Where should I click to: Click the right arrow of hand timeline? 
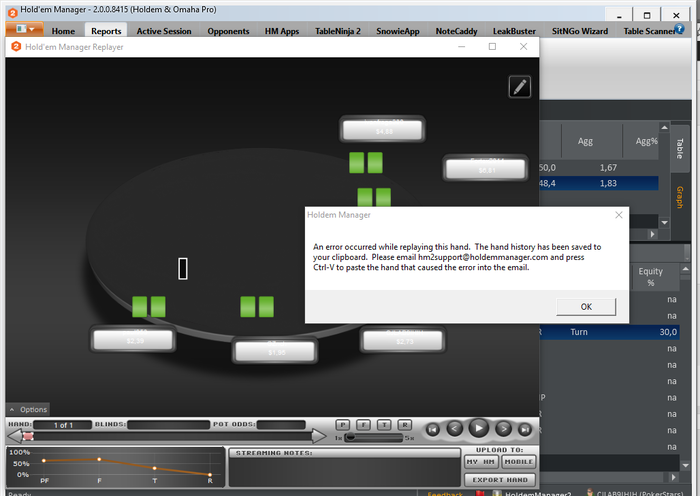coord(319,436)
